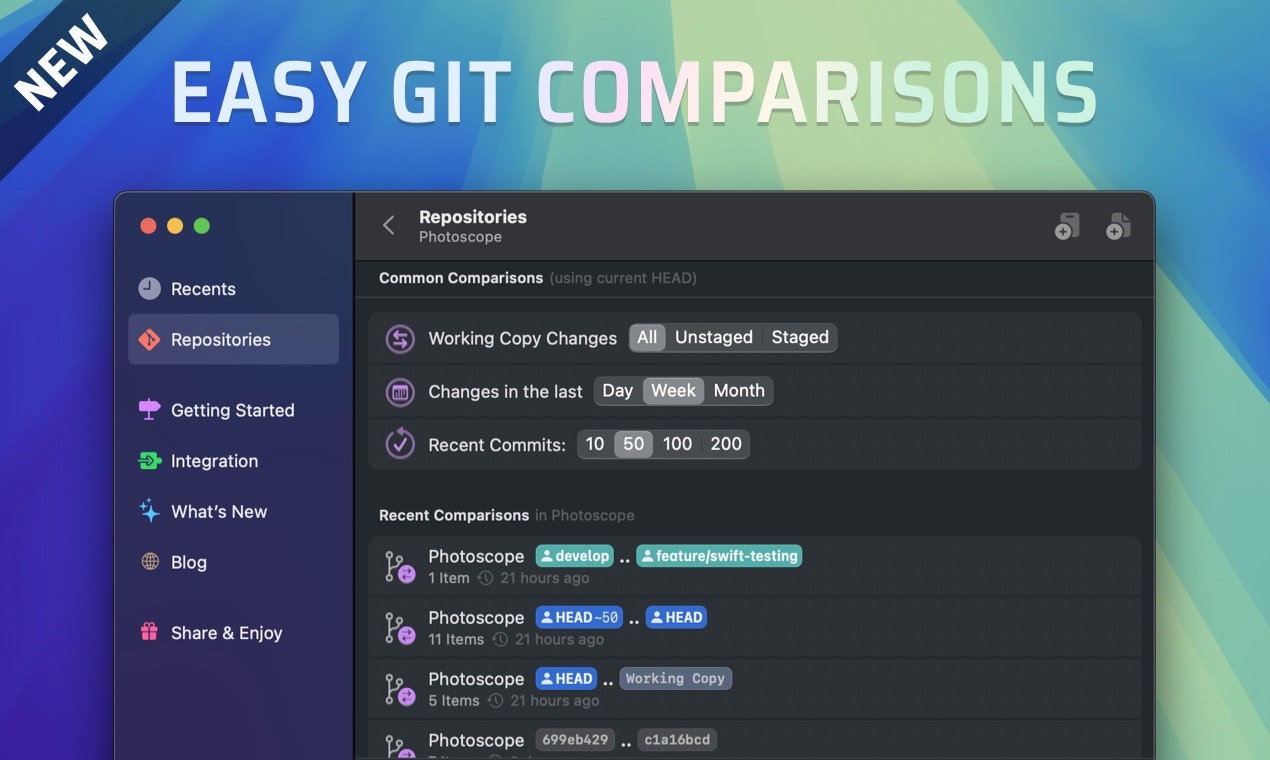Click branch icon of HEAD~50..HEAD comparison
Viewport: 1270px width, 760px height.
(400, 628)
